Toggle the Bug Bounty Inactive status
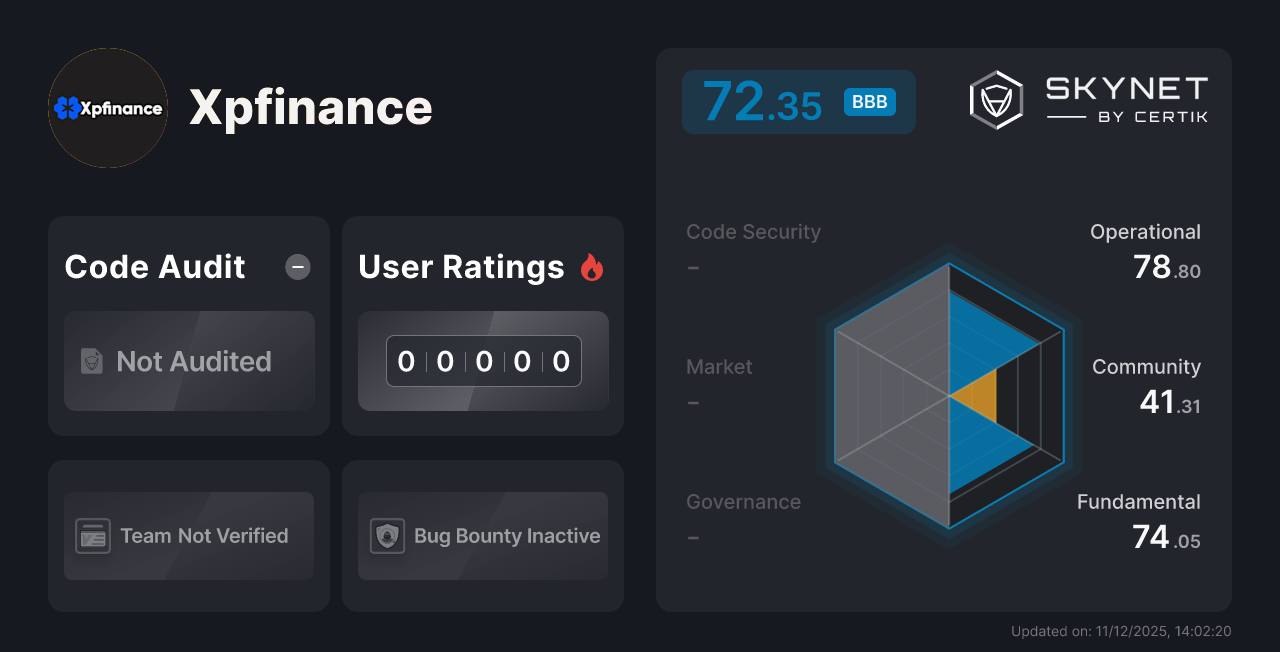The image size is (1280, 652). (x=482, y=536)
